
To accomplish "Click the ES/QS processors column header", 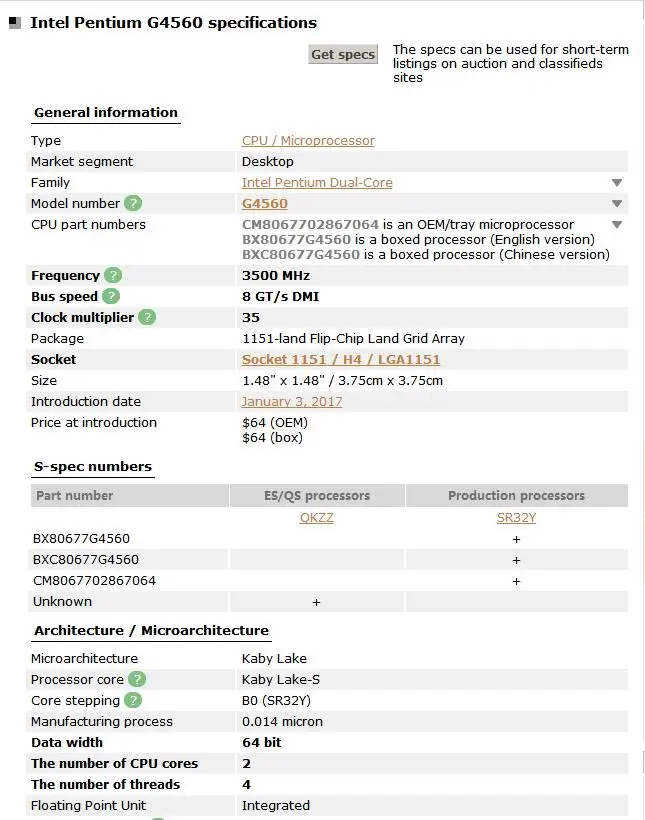I will tap(317, 496).
